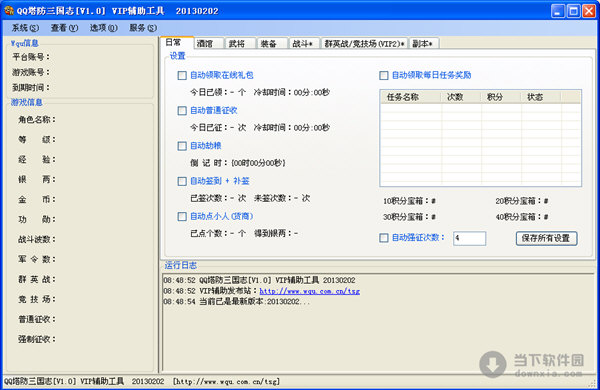The image size is (600, 390).
Task: Click the app icon in title bar
Action: 8,11
